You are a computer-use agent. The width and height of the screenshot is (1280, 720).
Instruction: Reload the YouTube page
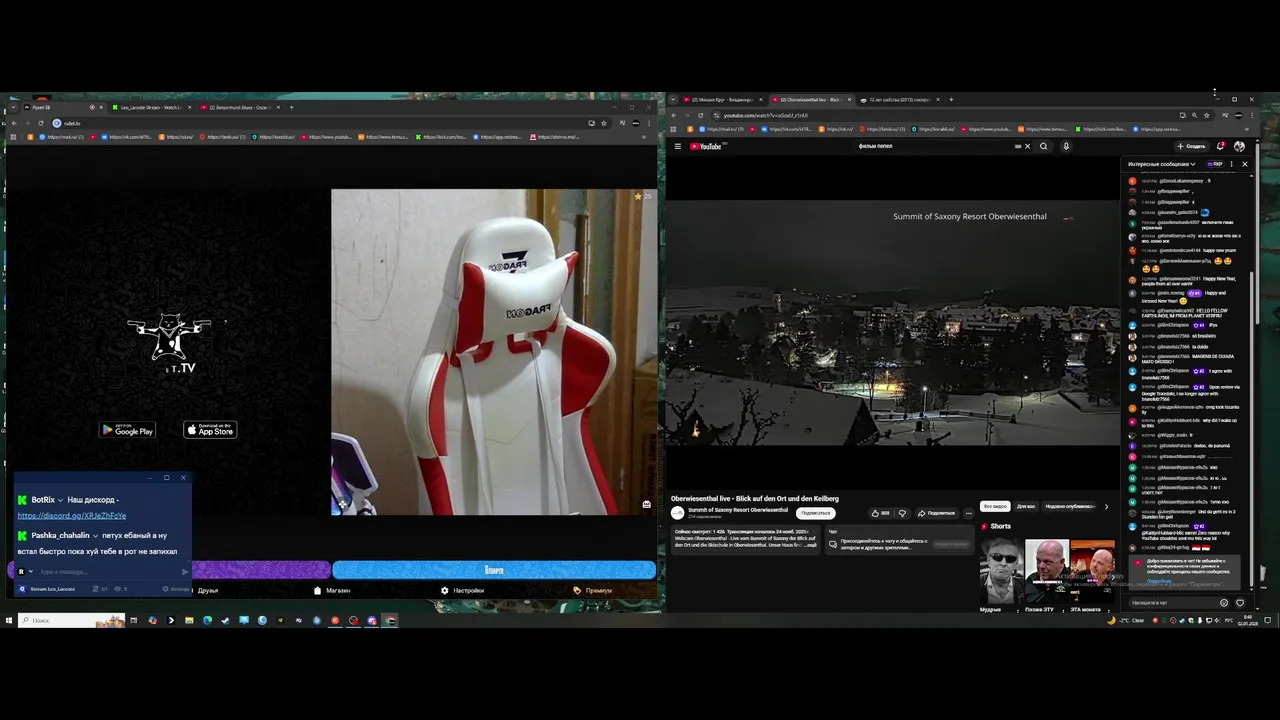[700, 115]
